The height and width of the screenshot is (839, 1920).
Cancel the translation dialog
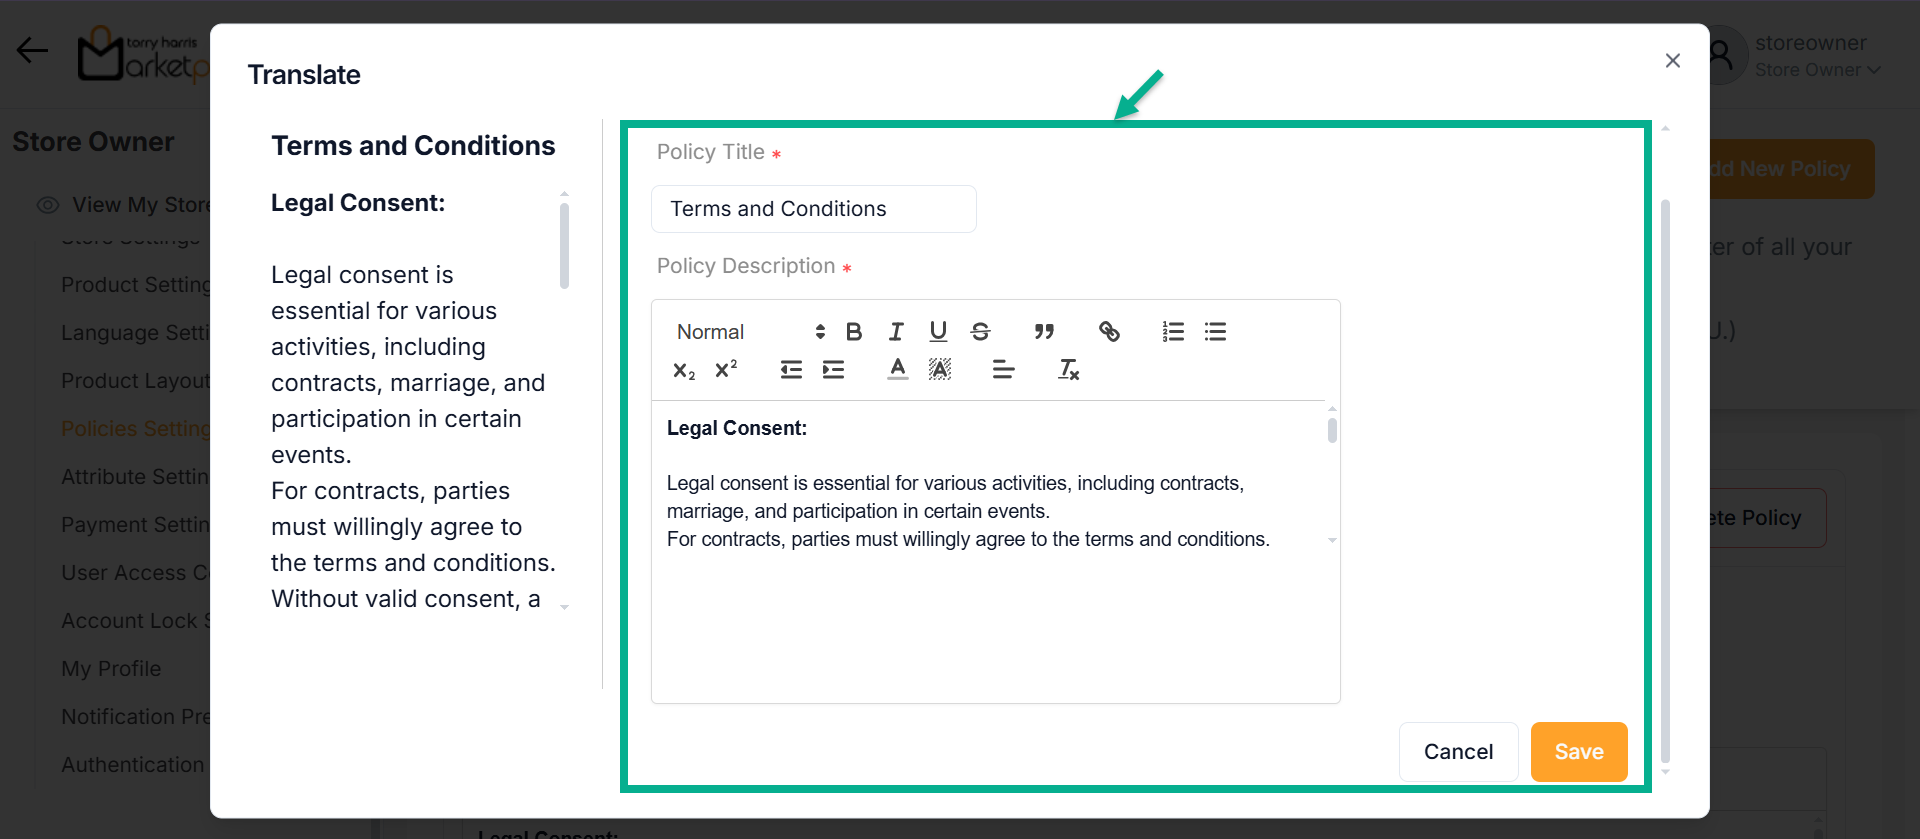1458,752
